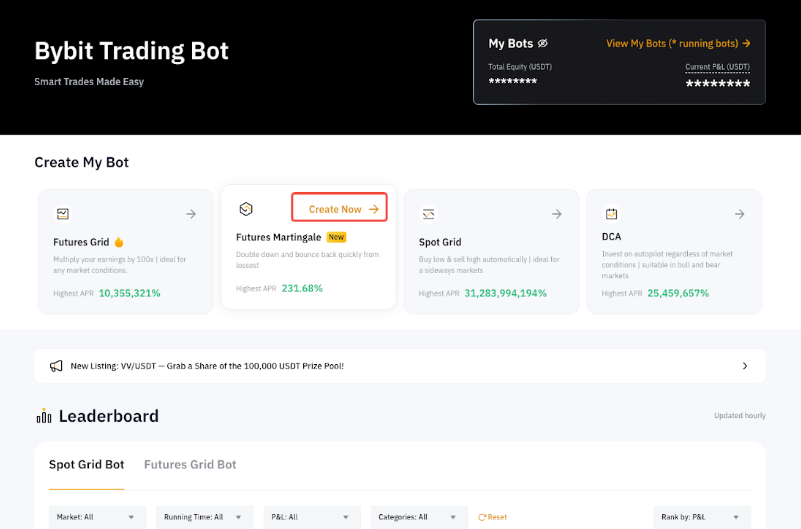The width and height of the screenshot is (801, 529).
Task: Click the arrow on Futures Grid card
Action: click(x=191, y=214)
